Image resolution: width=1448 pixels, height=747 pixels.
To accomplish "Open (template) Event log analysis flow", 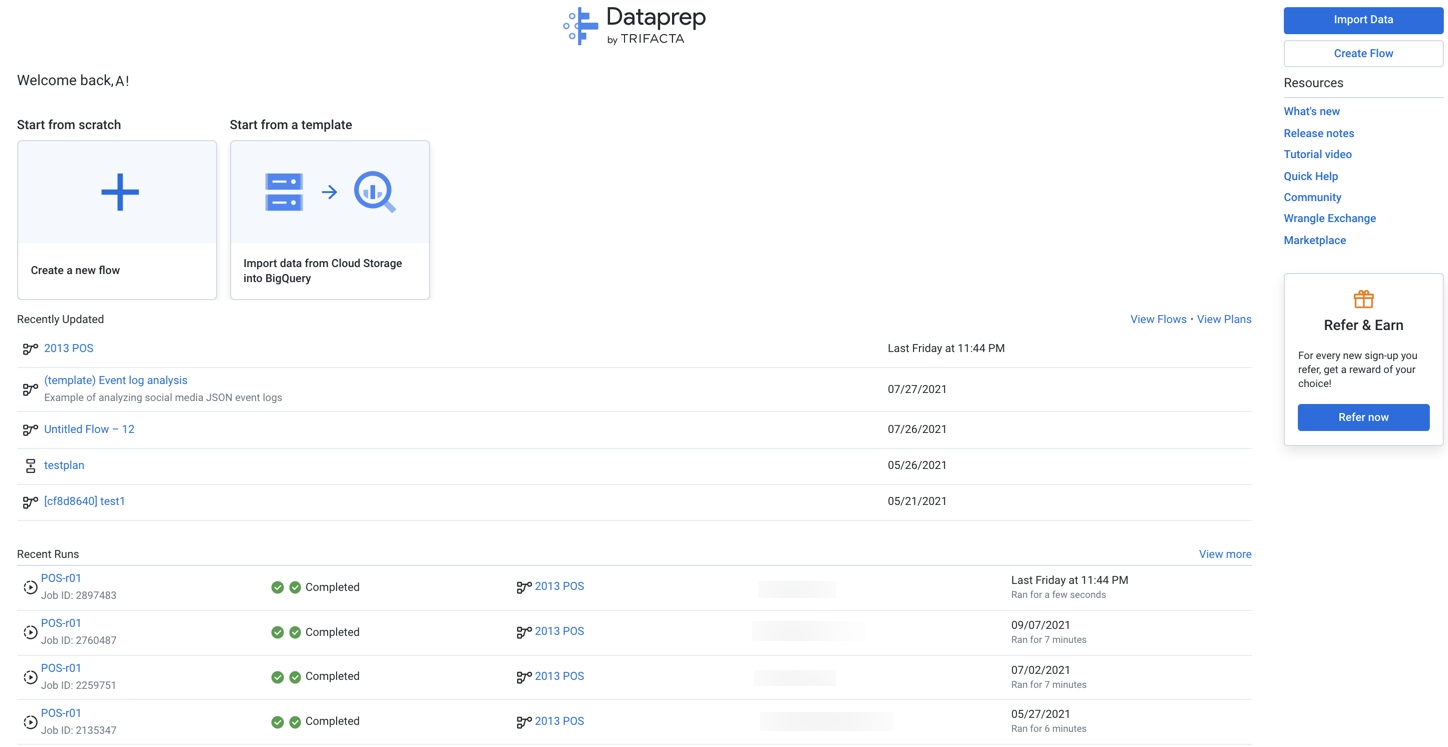I will point(115,381).
